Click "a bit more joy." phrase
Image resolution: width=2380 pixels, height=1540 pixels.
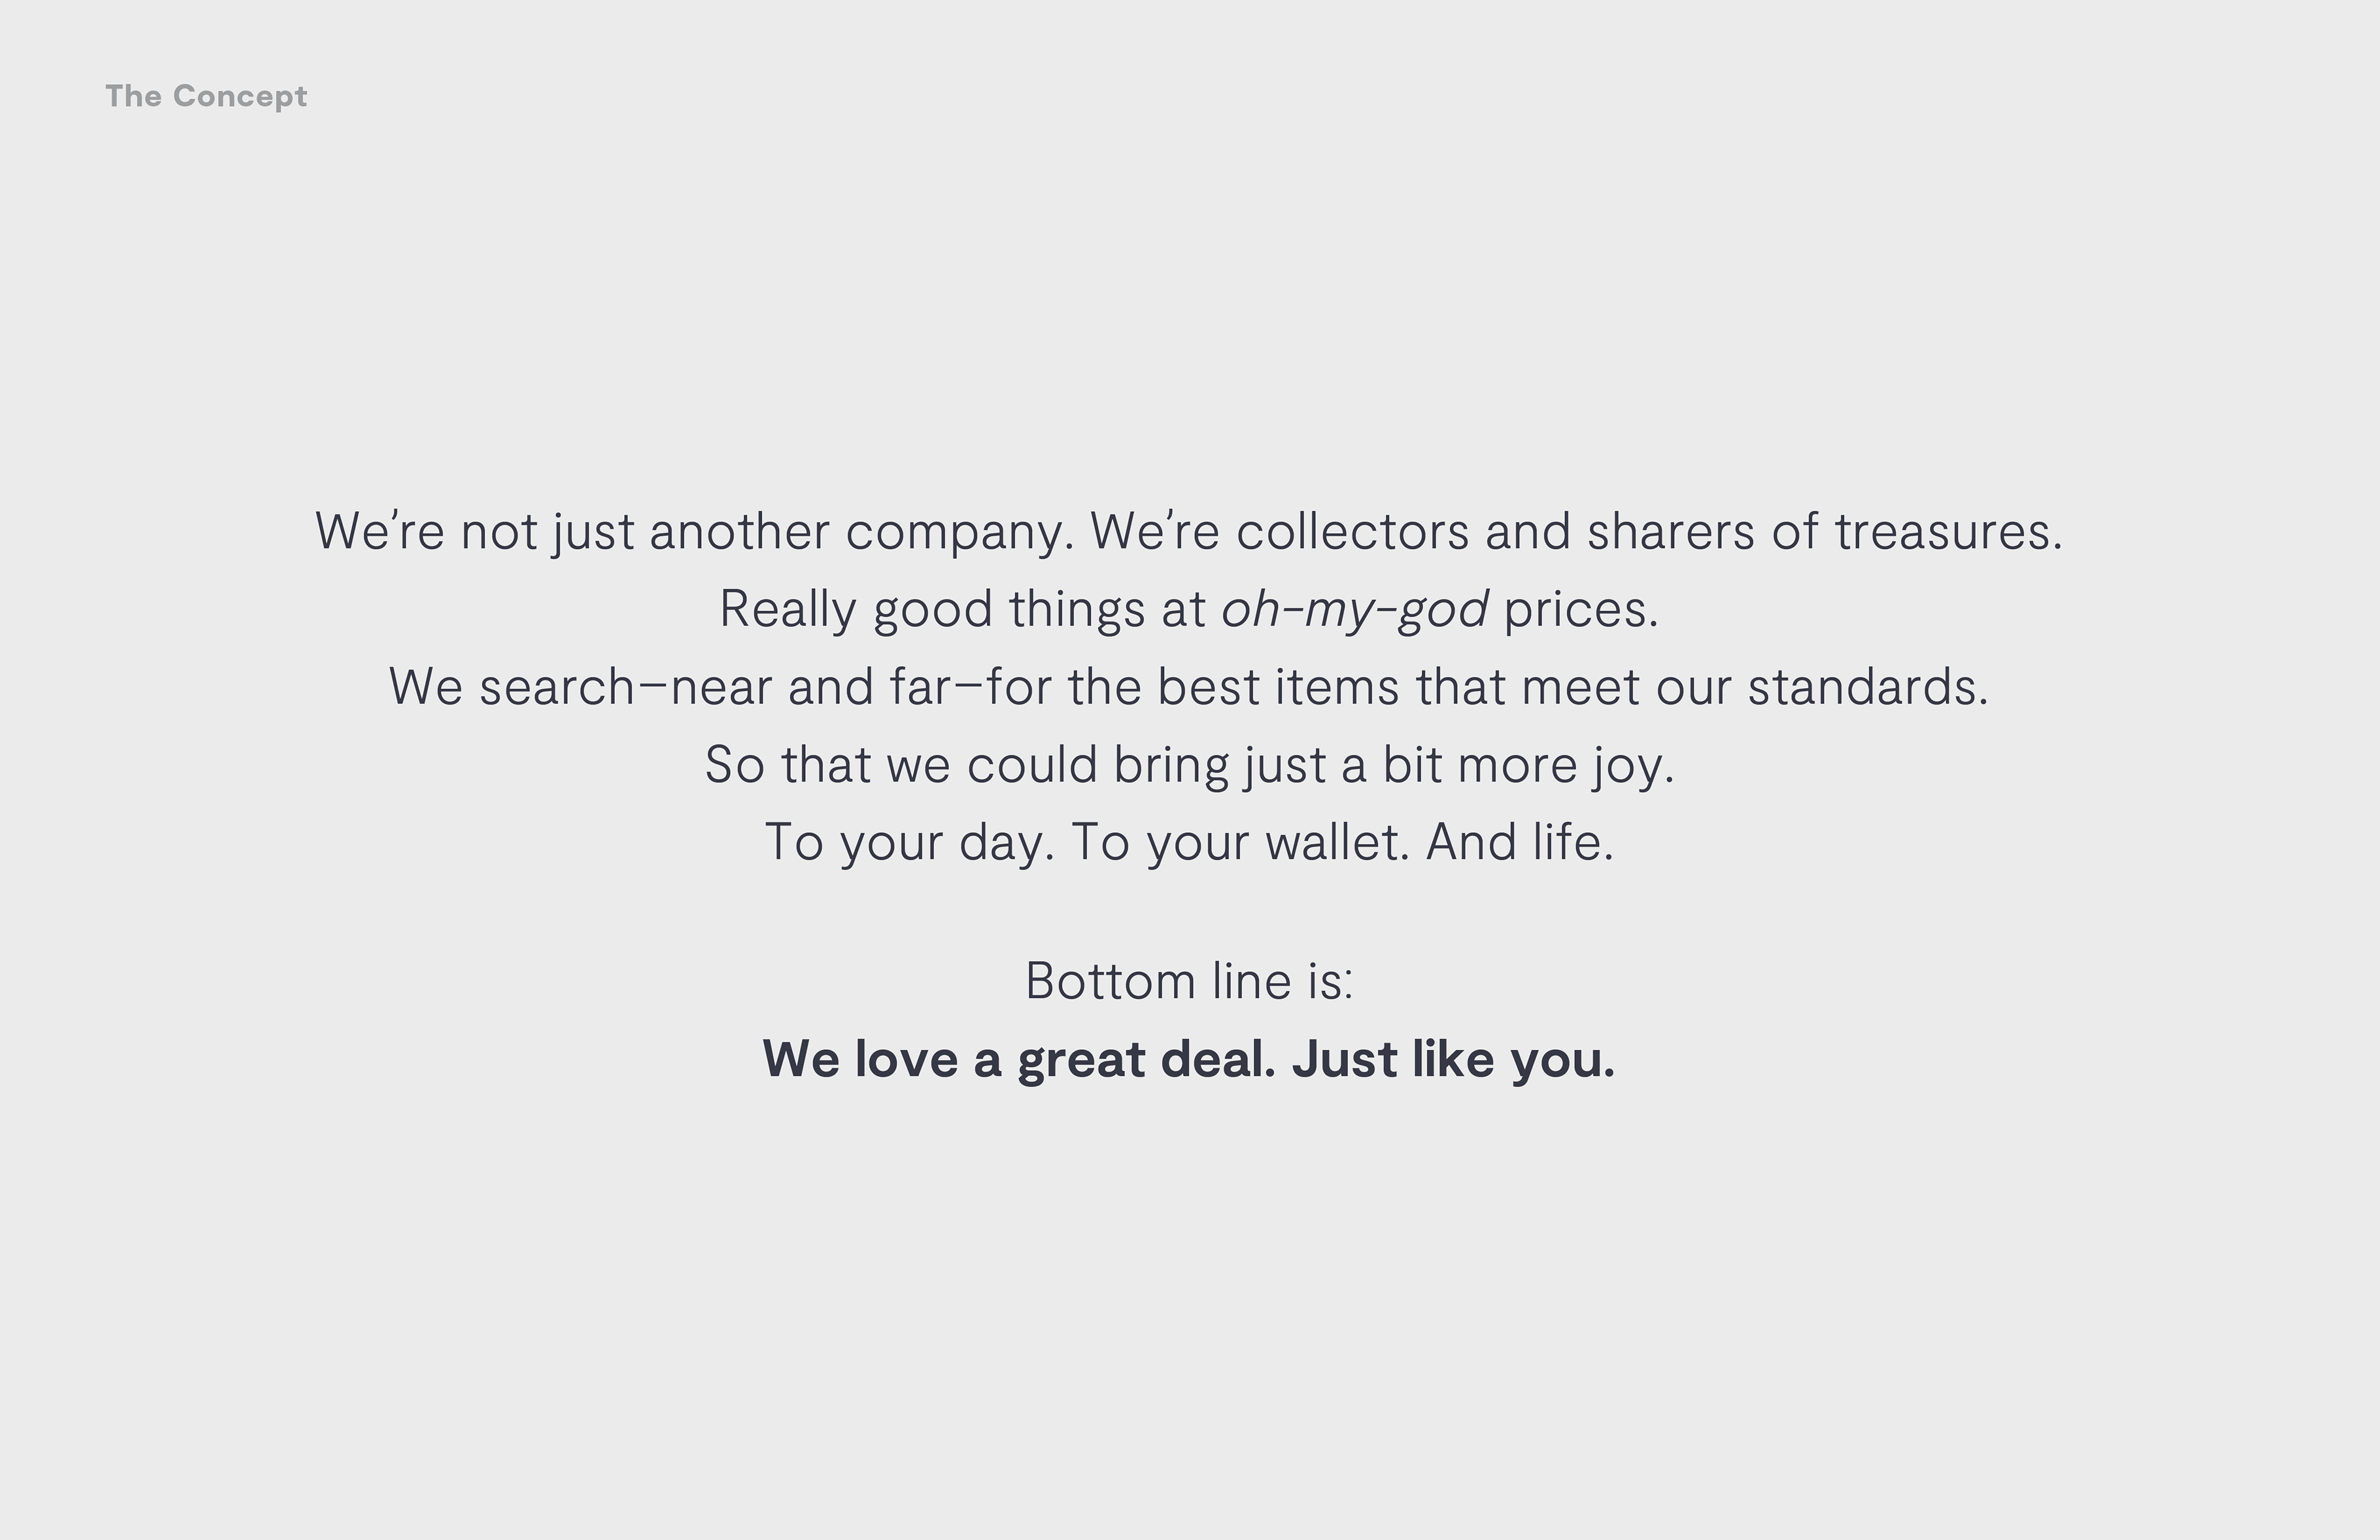(1507, 765)
